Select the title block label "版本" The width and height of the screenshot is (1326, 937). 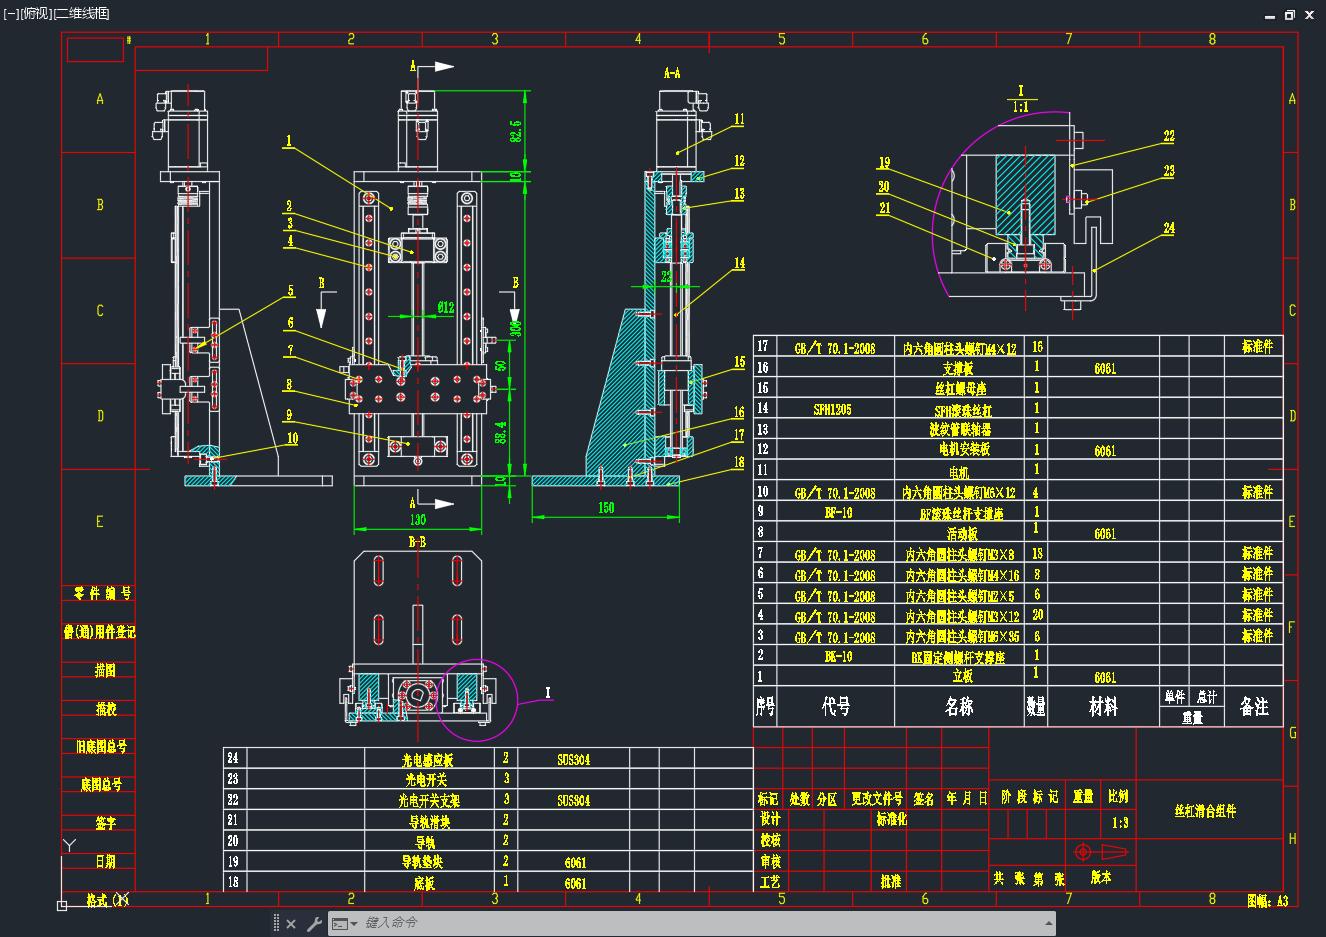tap(1100, 877)
